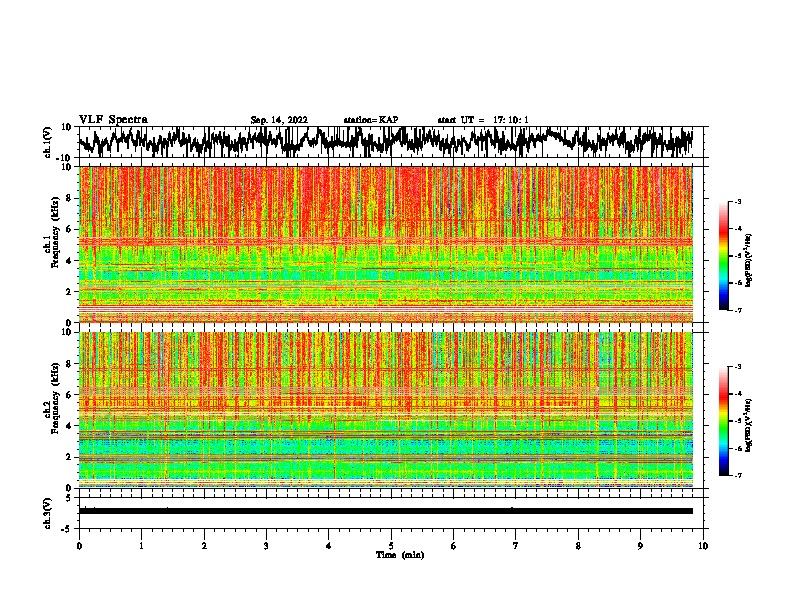Click the solid black ch.3 signal bar
Viewport: 792px width, 612px height.
386,511
